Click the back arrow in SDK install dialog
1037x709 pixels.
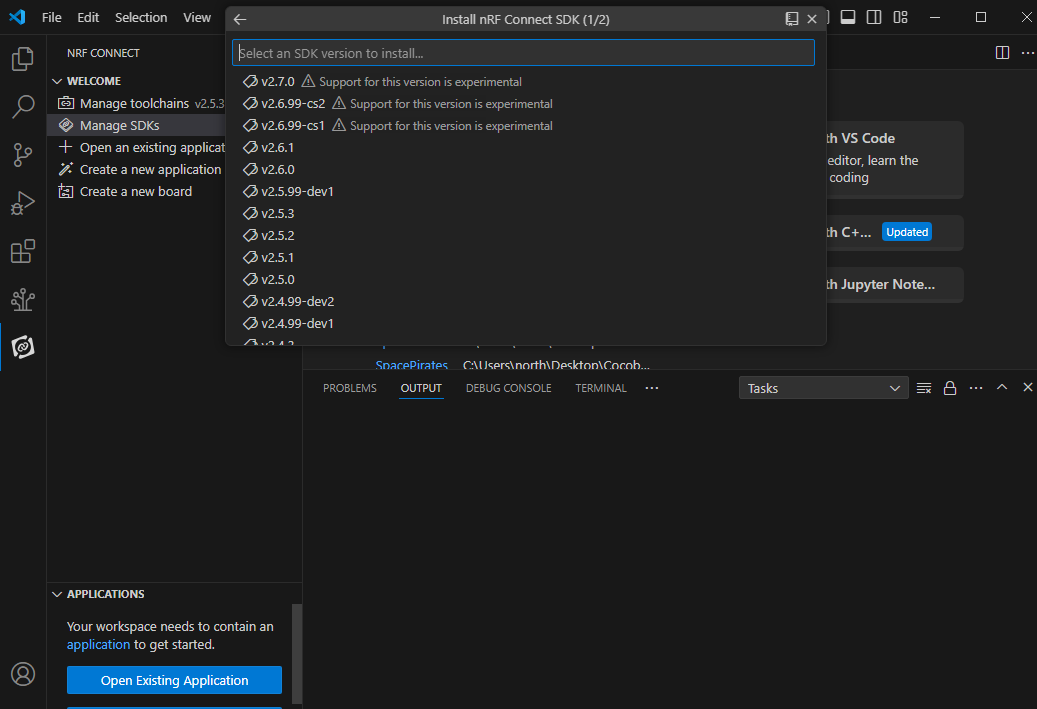(240, 19)
